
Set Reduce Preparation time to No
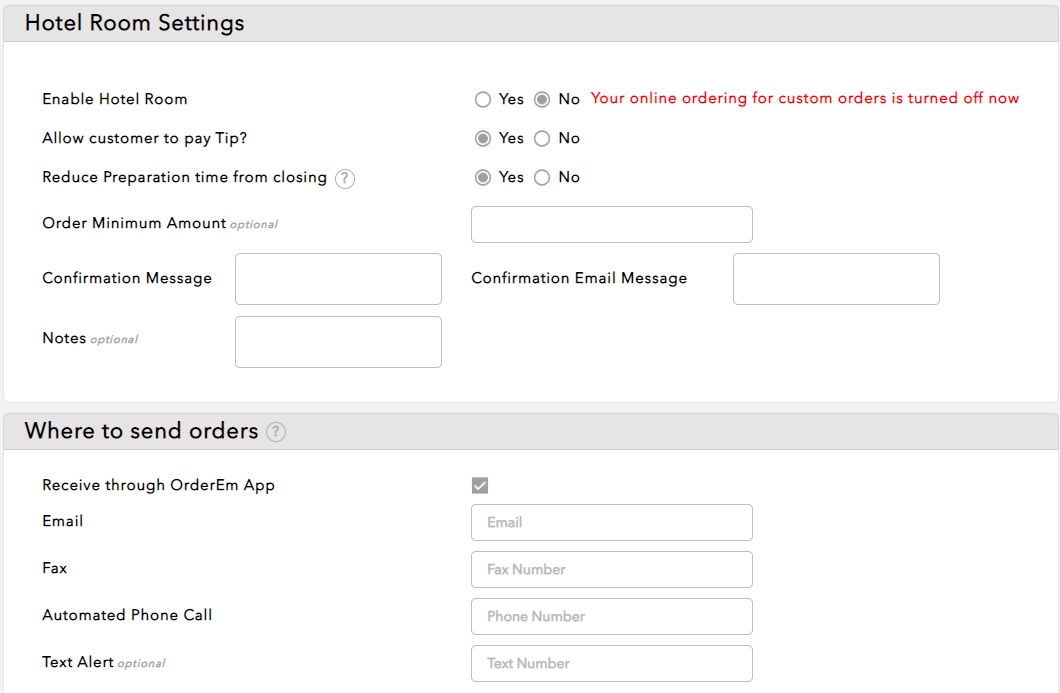click(542, 177)
